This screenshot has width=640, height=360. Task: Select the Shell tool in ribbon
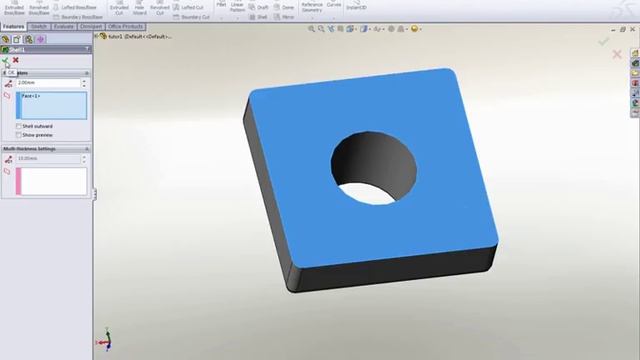tap(258, 17)
